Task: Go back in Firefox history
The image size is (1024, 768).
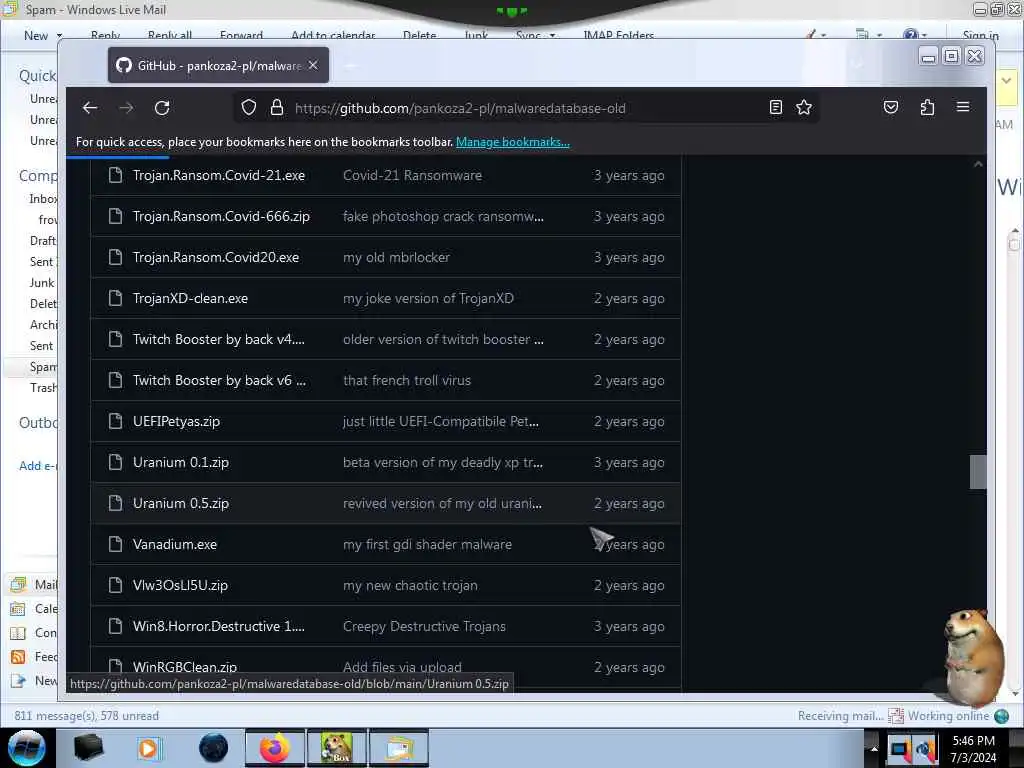Action: (x=90, y=108)
